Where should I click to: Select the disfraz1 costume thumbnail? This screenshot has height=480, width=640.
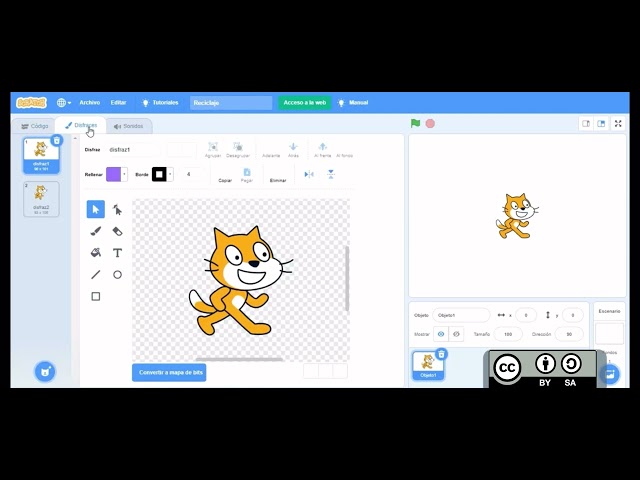click(x=41, y=156)
